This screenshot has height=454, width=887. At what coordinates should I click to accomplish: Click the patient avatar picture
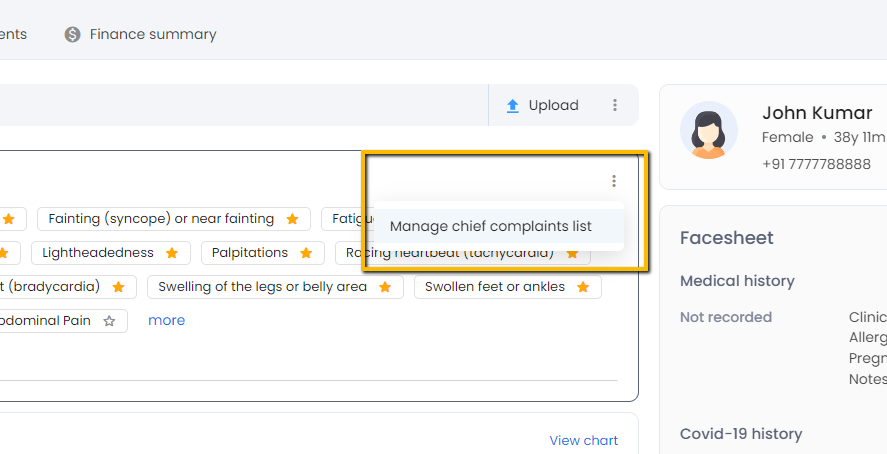click(709, 131)
